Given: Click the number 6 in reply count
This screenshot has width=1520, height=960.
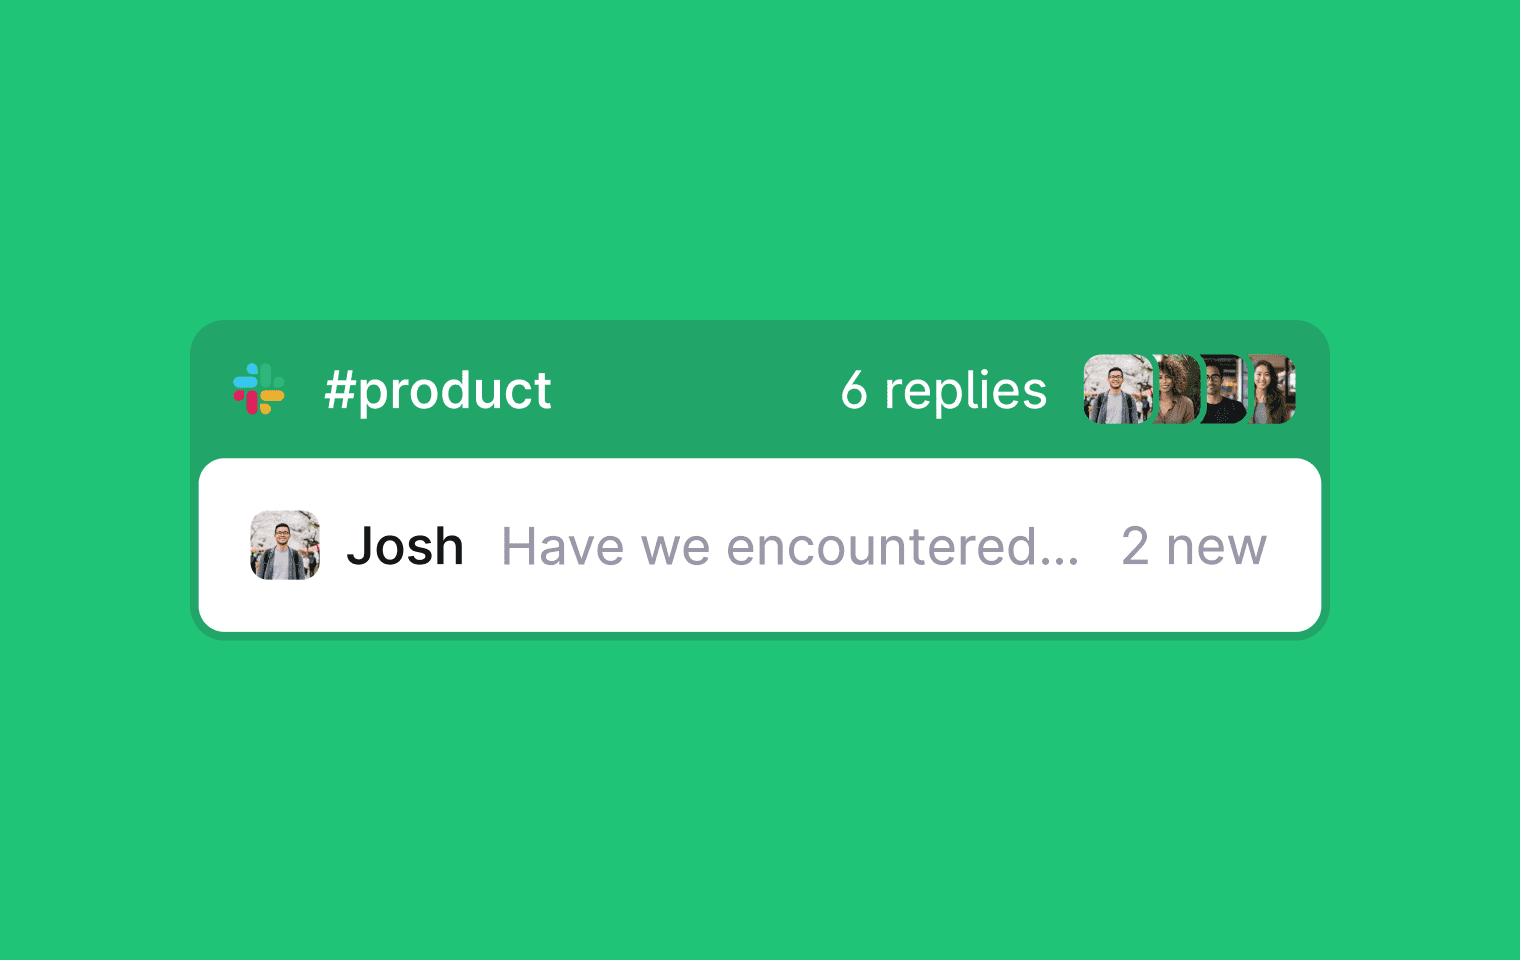Looking at the screenshot, I should point(854,390).
